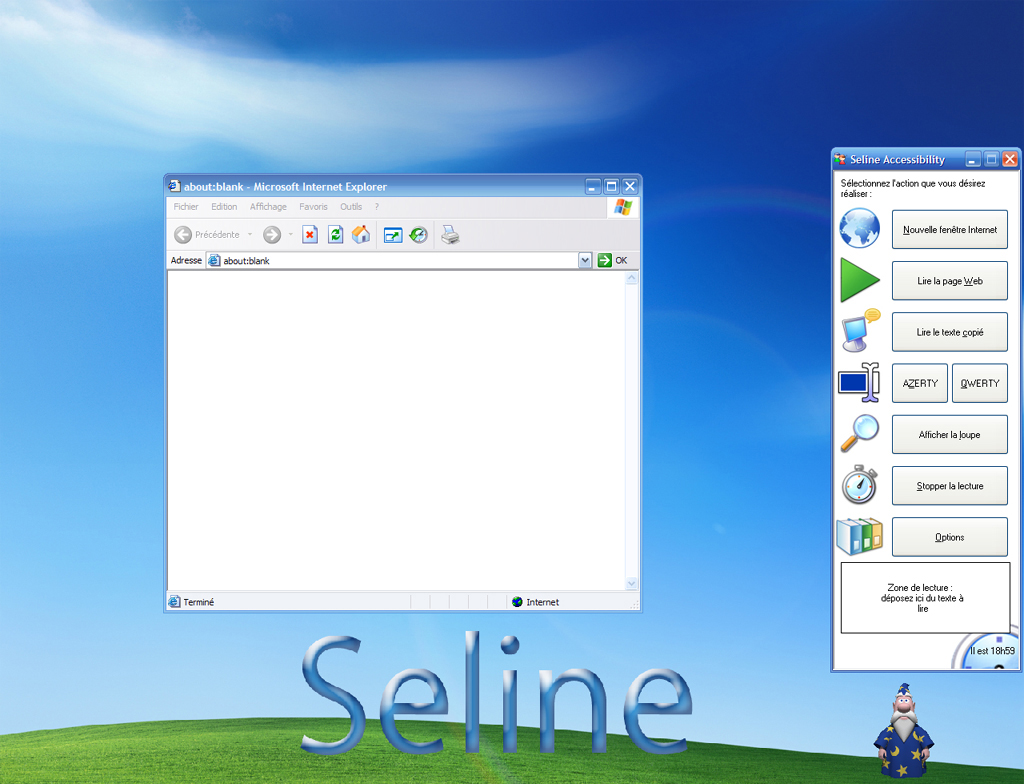Click the green play triangle icon
Image resolution: width=1024 pixels, height=784 pixels.
tap(858, 281)
